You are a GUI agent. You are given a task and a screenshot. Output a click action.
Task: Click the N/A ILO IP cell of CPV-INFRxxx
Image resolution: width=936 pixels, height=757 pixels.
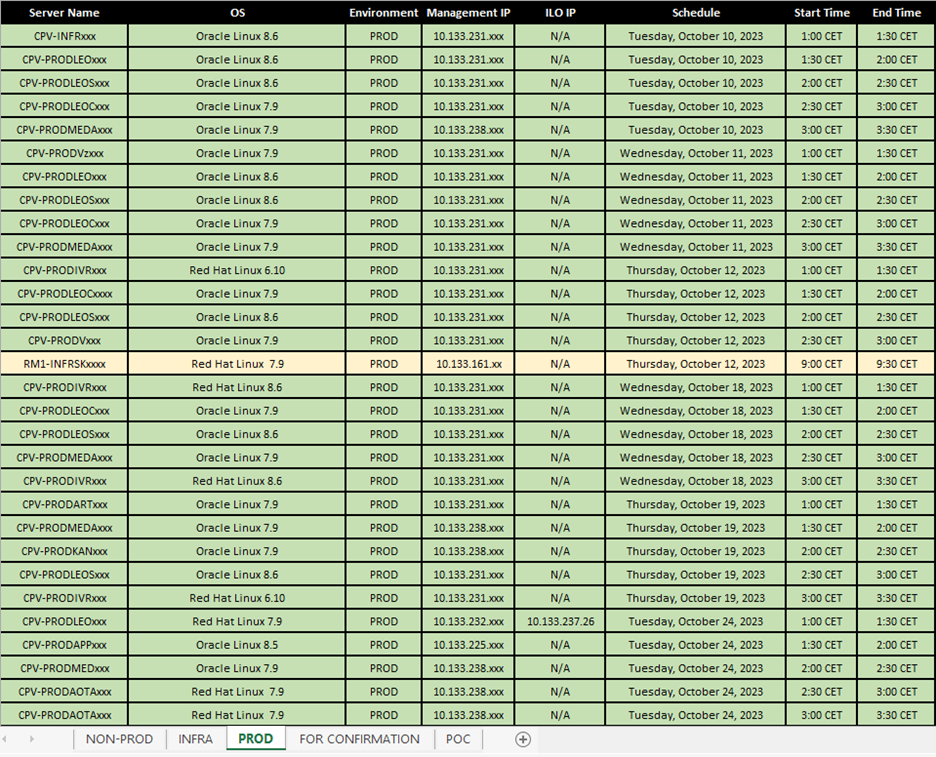(x=560, y=36)
